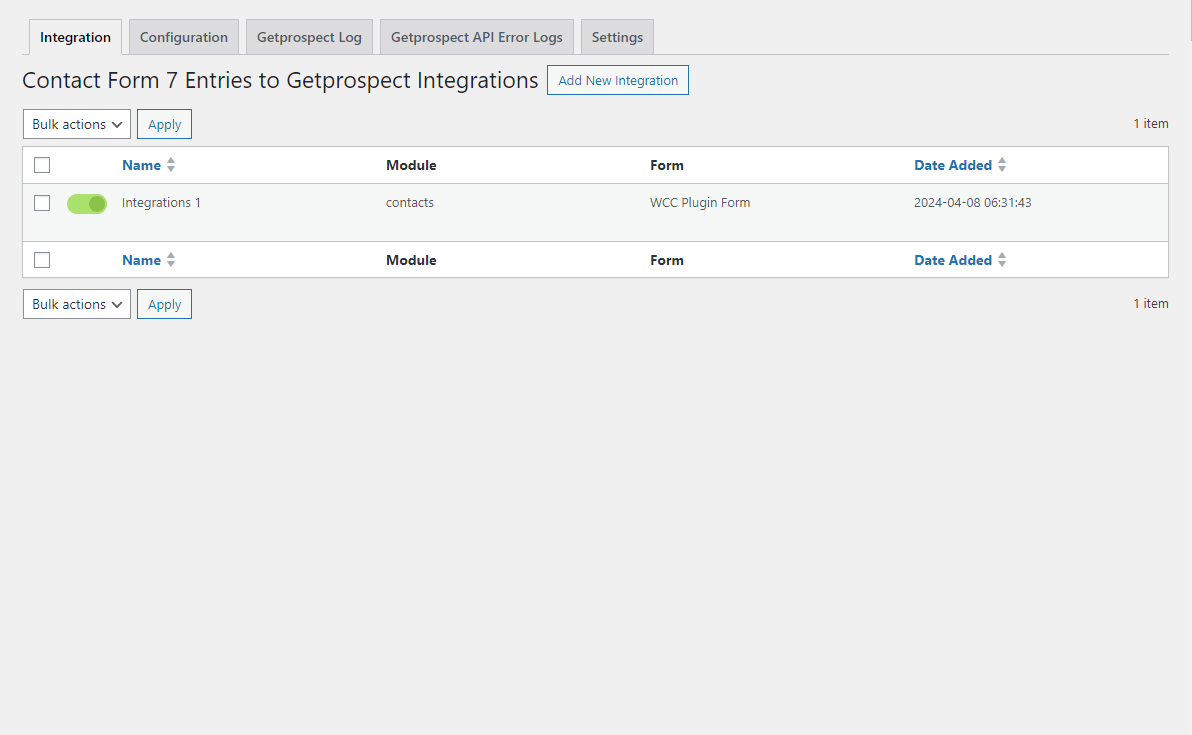Click header Date Added sort arrows icon
This screenshot has height=735, width=1192.
point(1002,165)
